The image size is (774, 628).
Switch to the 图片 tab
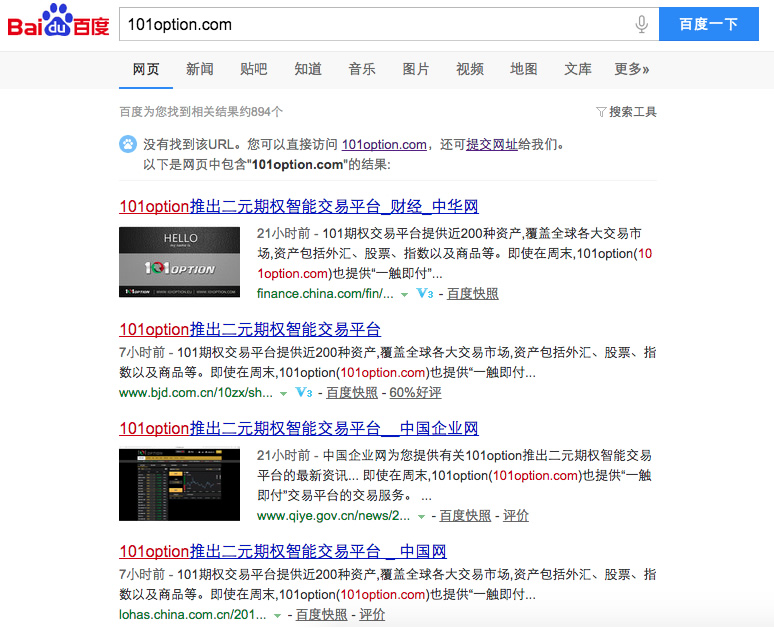[416, 69]
